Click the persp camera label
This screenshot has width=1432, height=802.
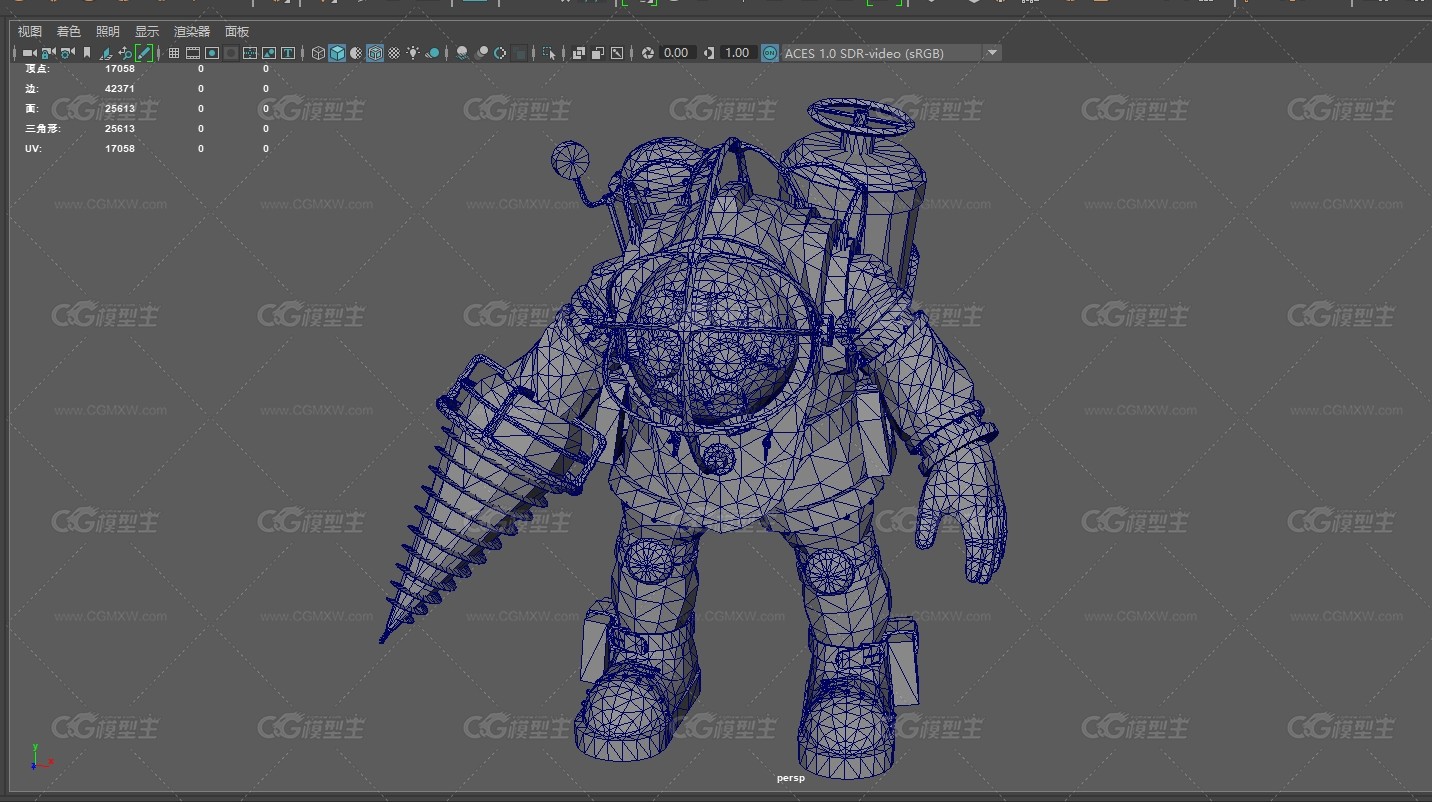click(790, 778)
